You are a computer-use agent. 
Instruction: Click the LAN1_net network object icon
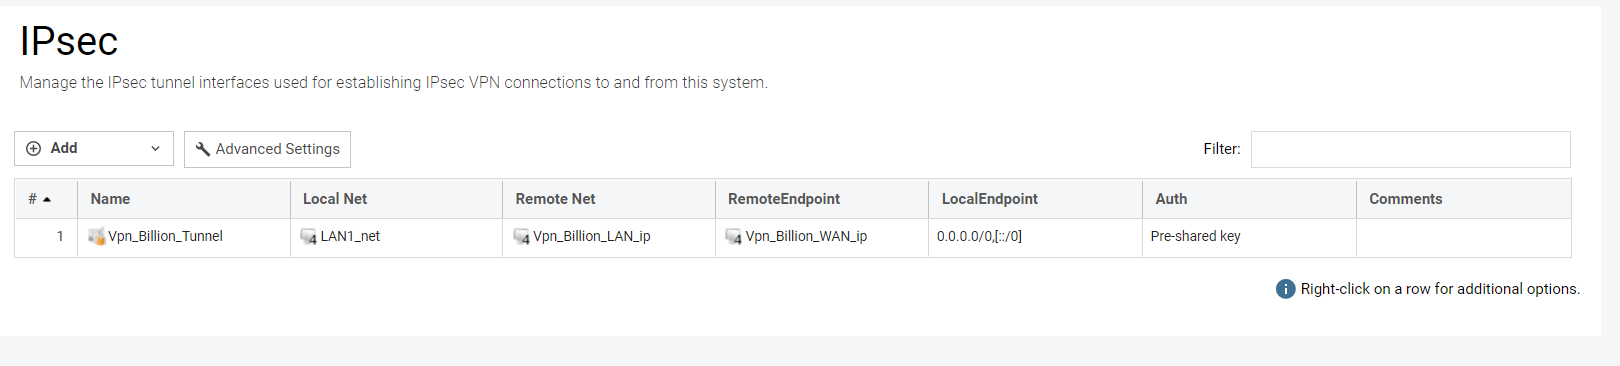[x=309, y=236]
